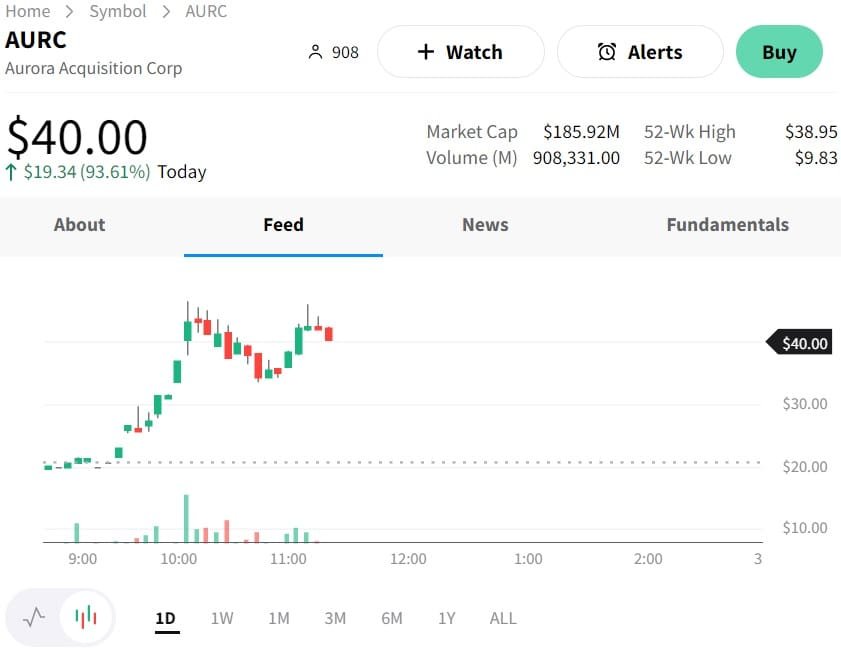
Task: Click the green up arrow price change
Action: [x=11, y=172]
